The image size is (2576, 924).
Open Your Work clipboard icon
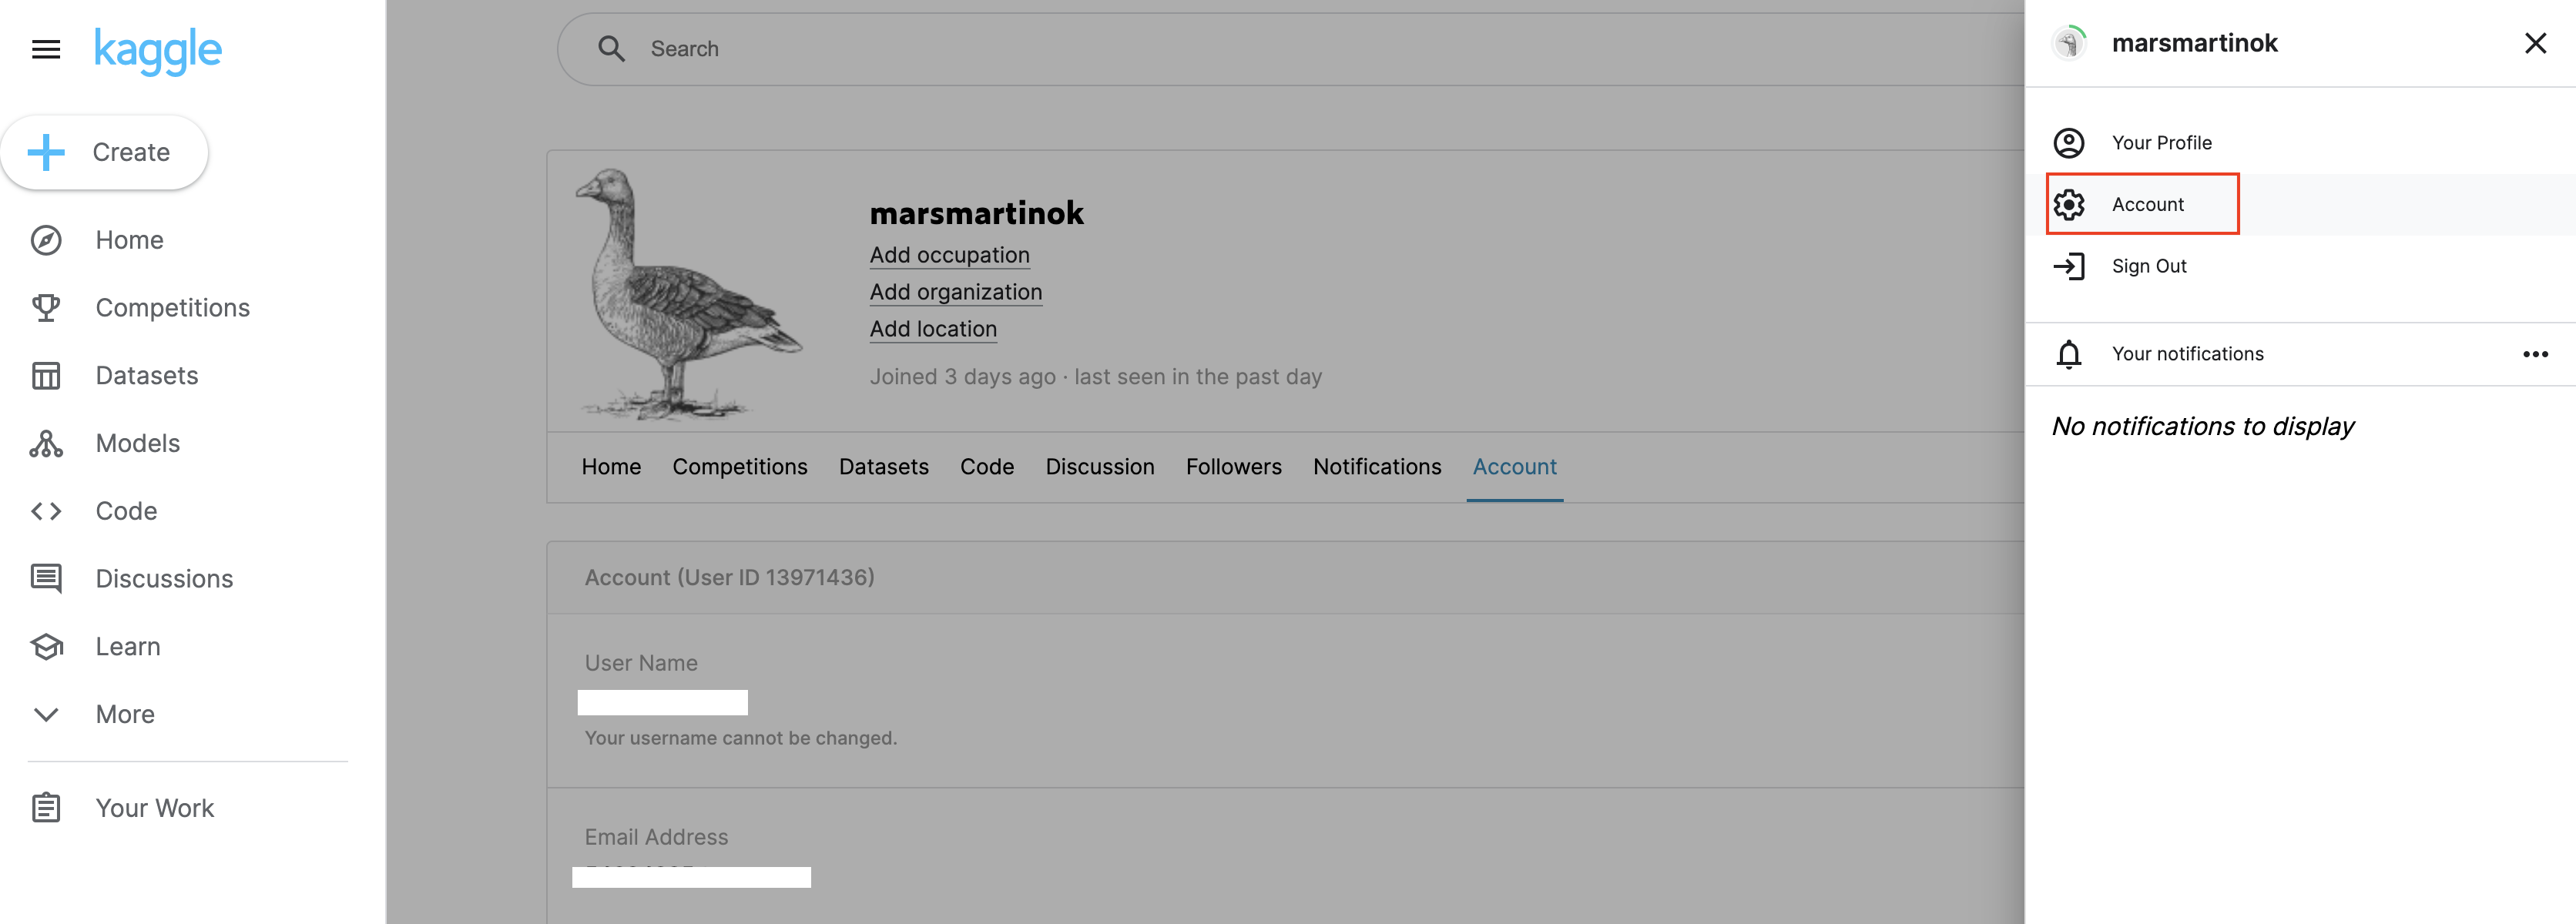(x=46, y=808)
